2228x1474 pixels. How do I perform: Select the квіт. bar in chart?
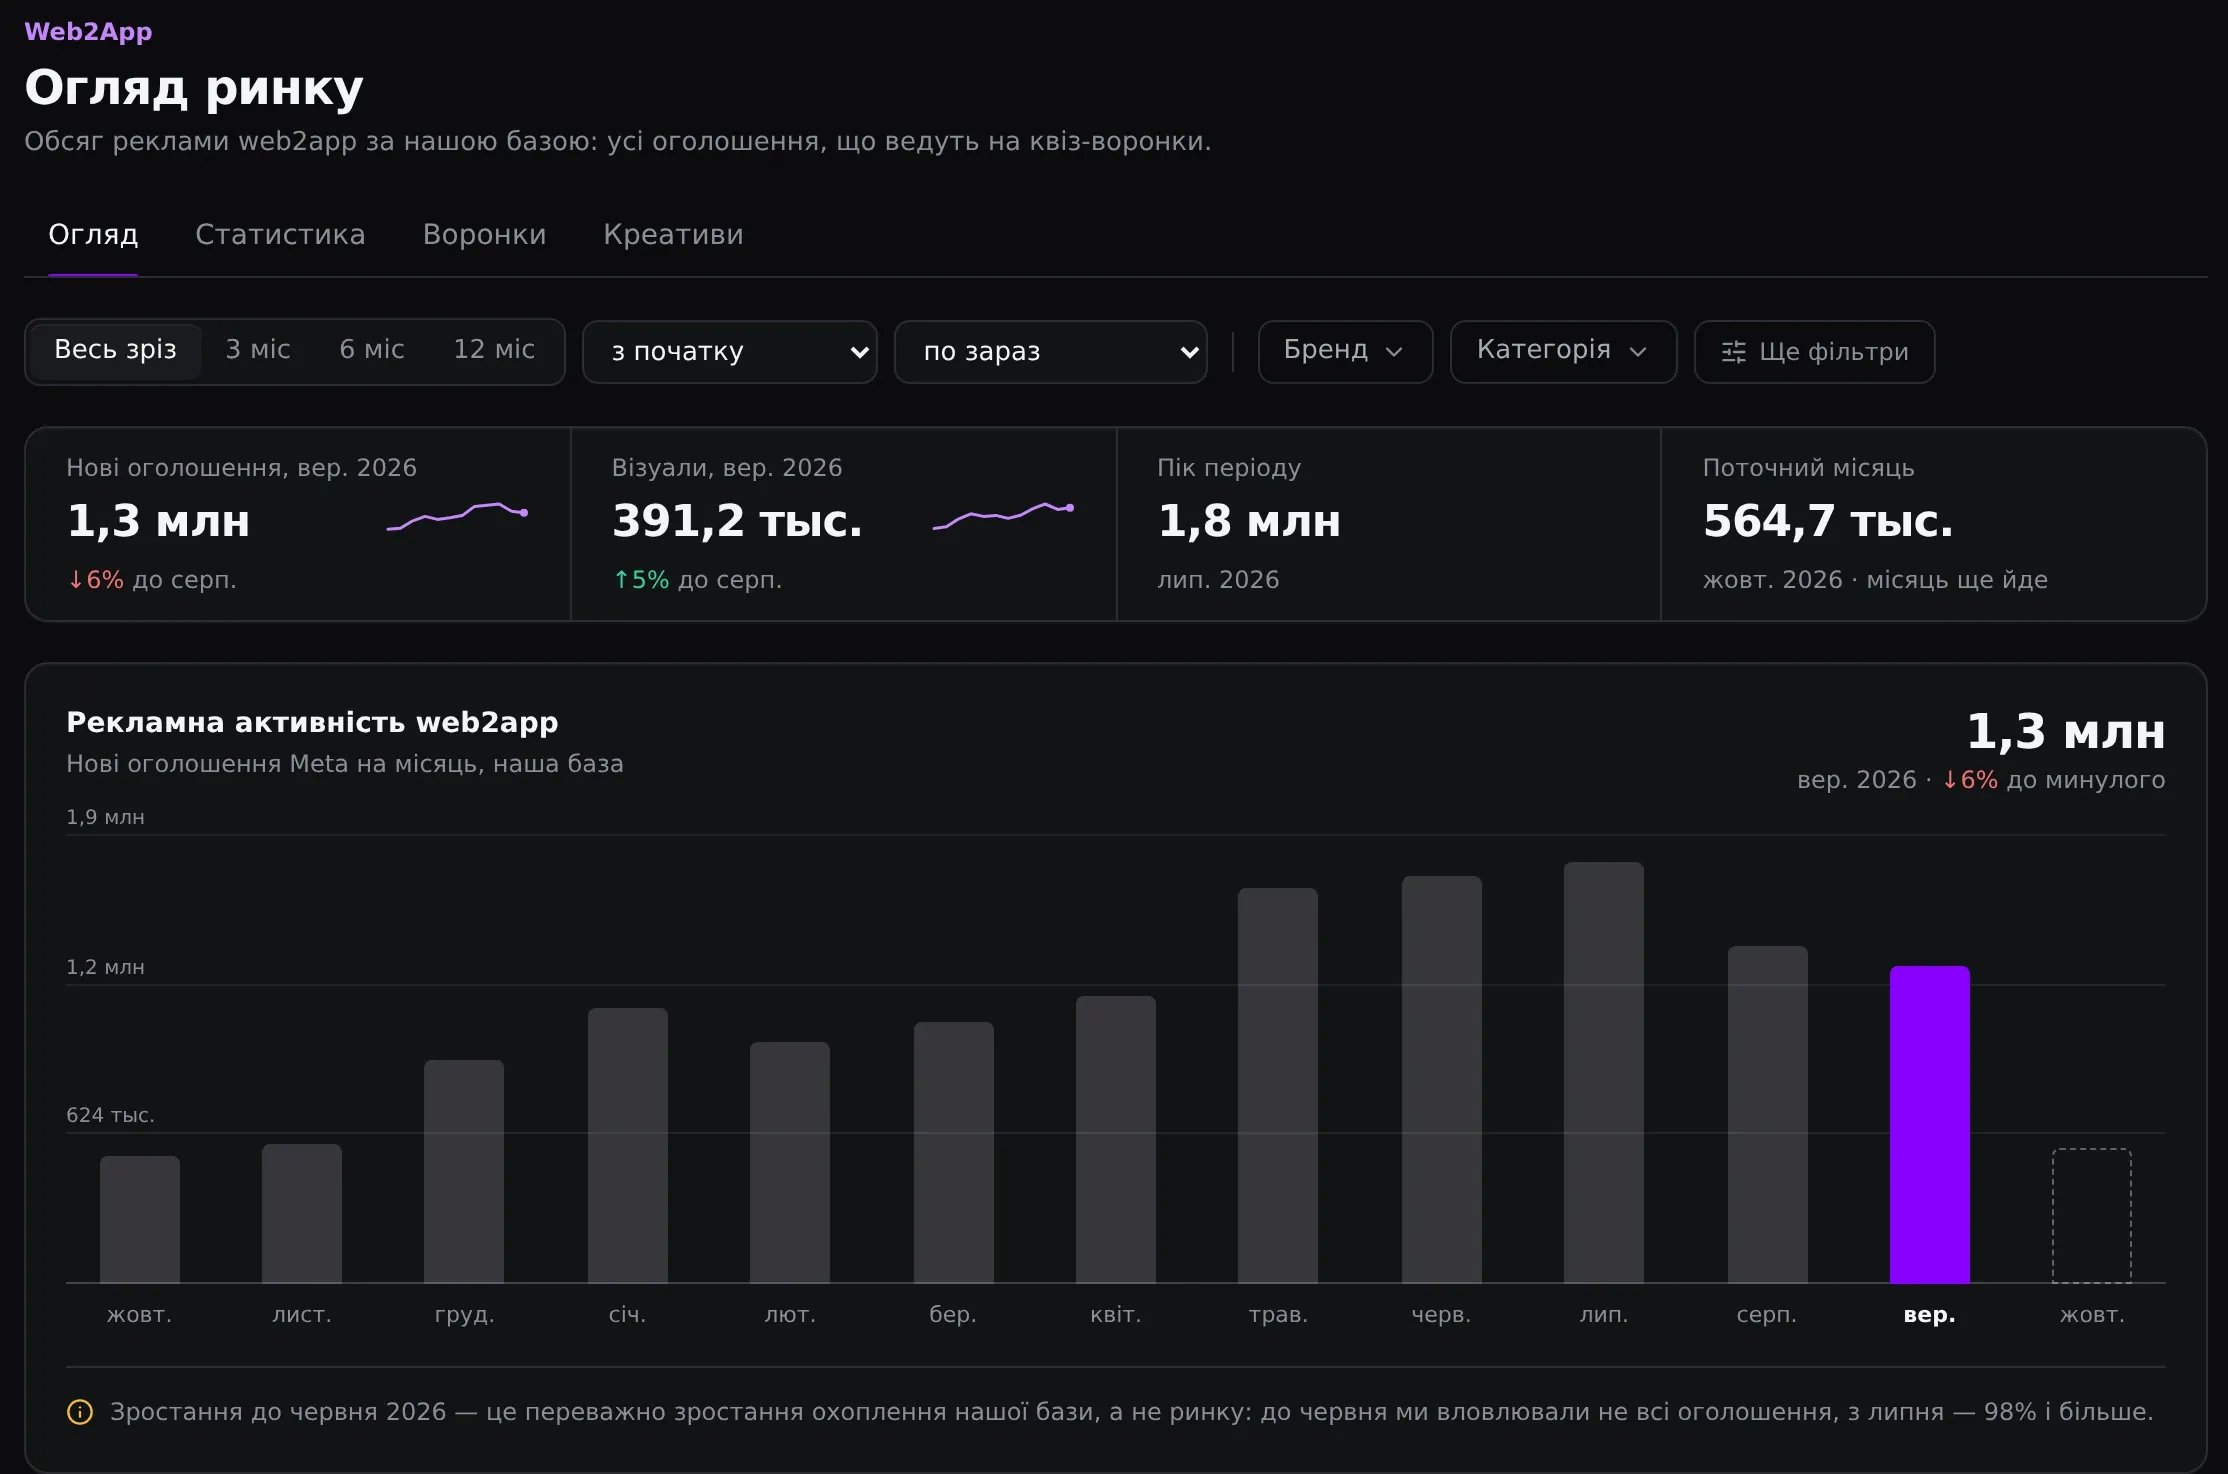click(1115, 1139)
